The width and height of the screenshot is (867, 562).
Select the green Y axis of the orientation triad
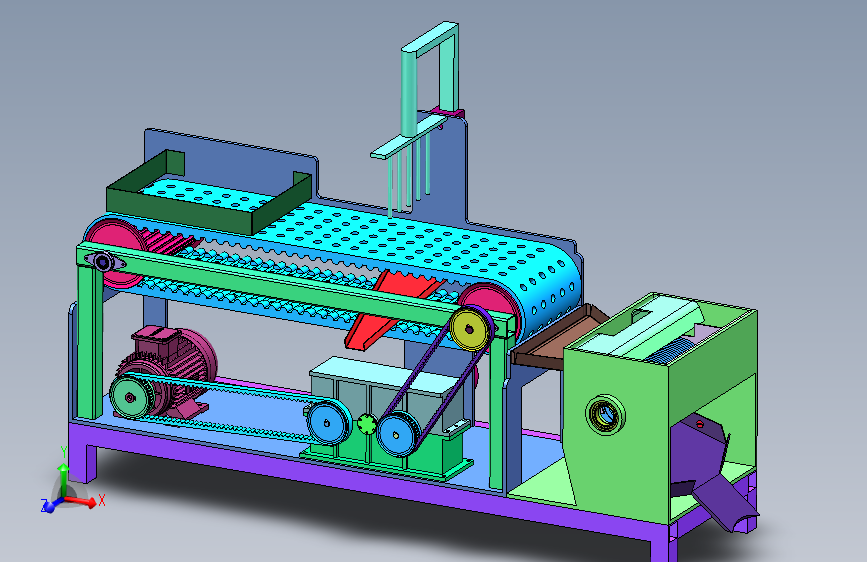pos(64,480)
